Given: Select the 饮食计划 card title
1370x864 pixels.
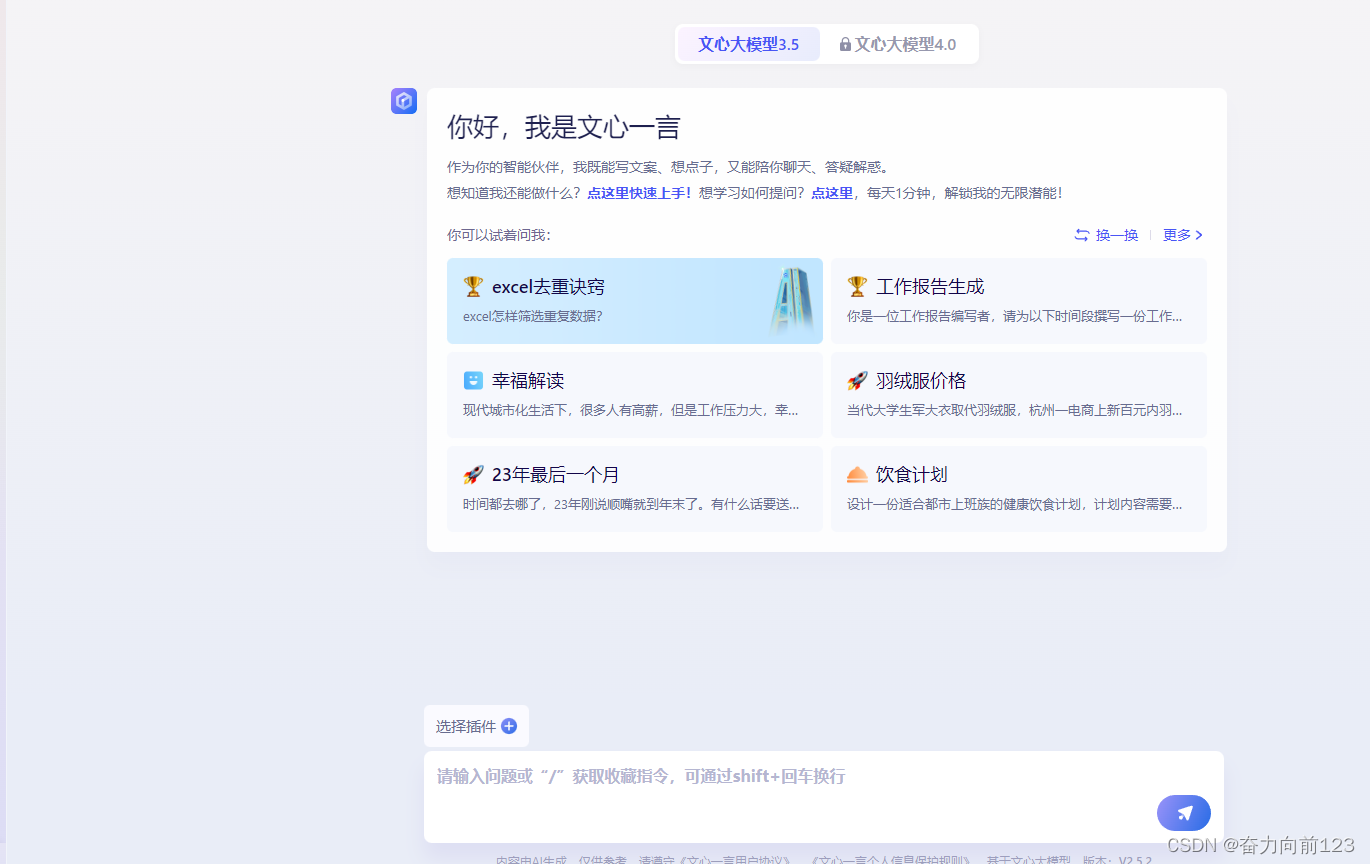Looking at the screenshot, I should pos(912,475).
